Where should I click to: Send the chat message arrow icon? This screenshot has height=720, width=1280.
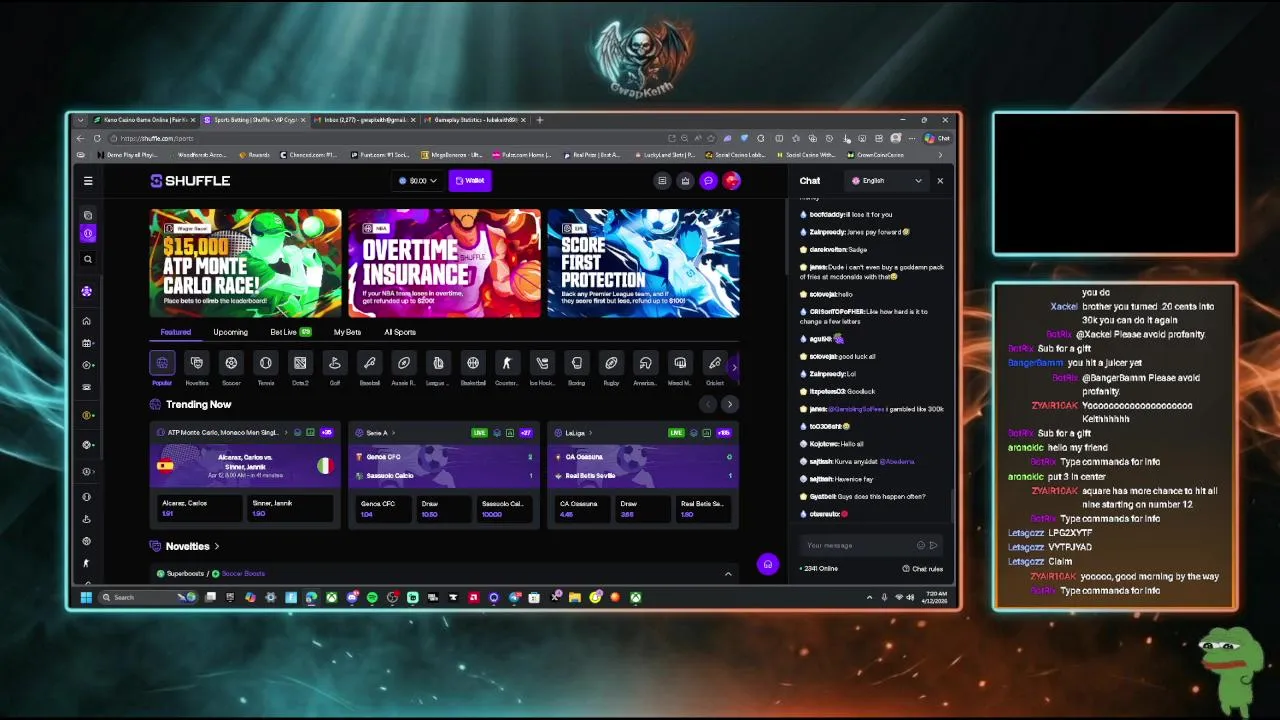933,545
